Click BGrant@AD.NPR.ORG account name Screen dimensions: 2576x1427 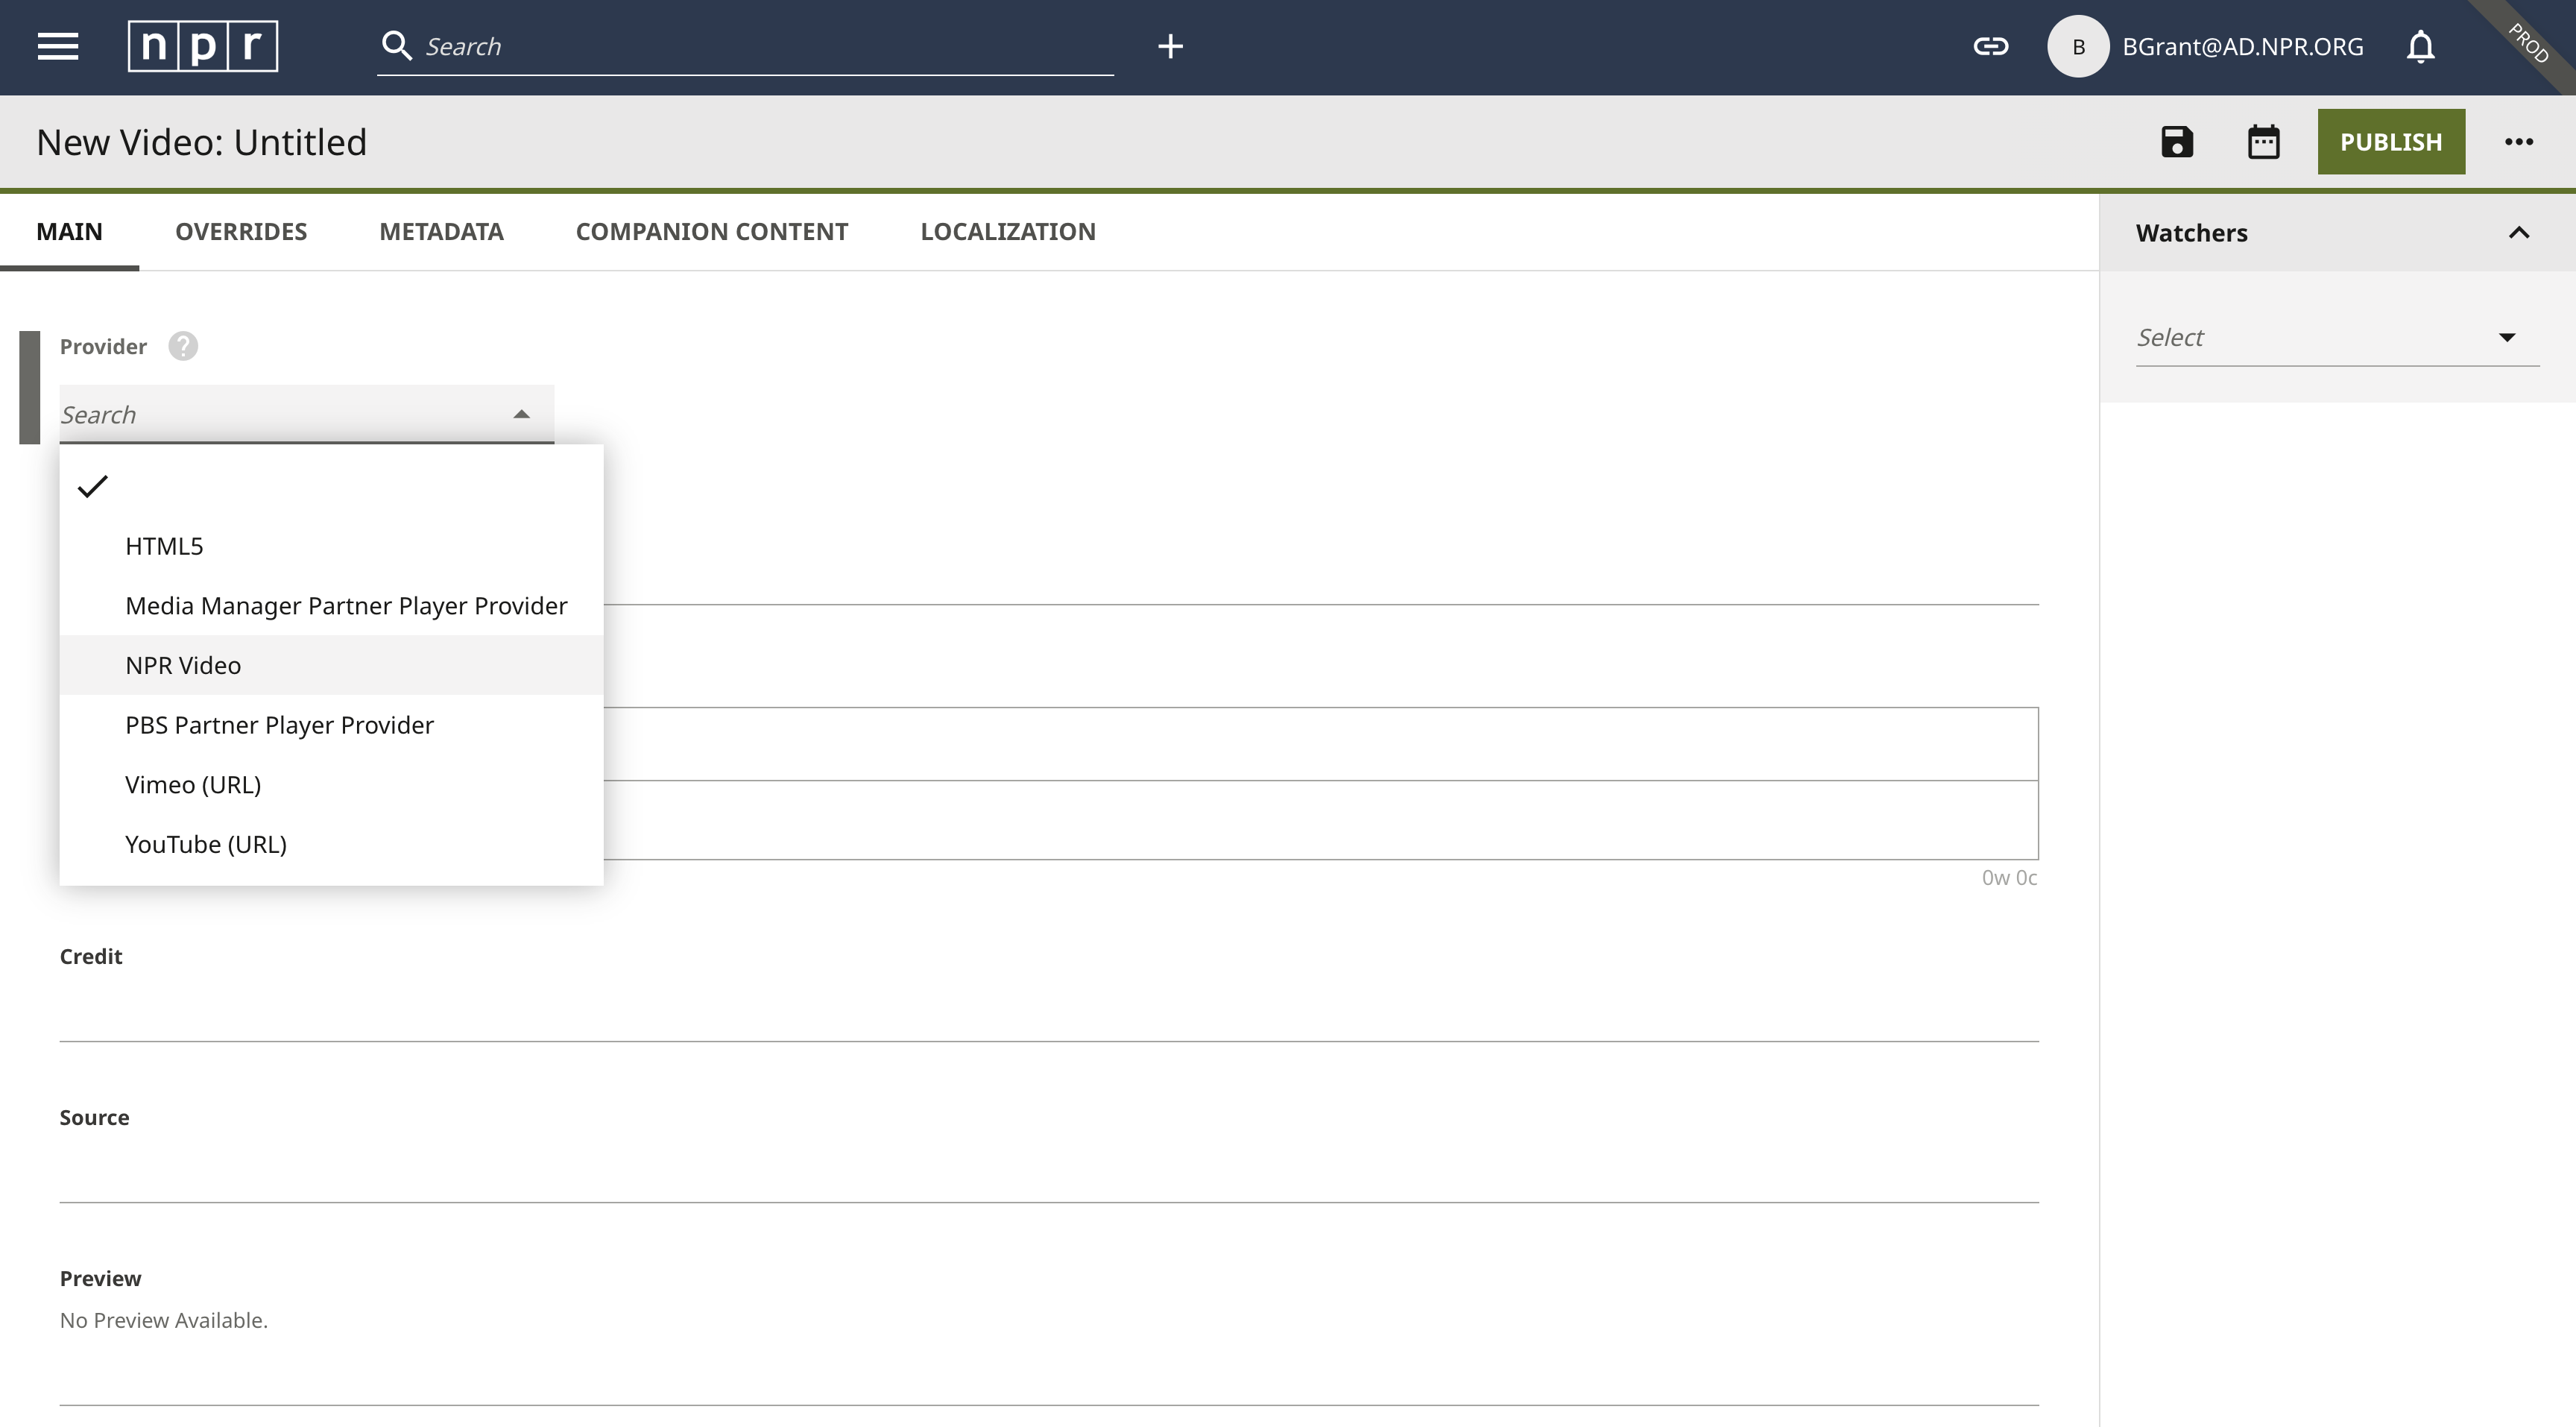pos(2243,46)
